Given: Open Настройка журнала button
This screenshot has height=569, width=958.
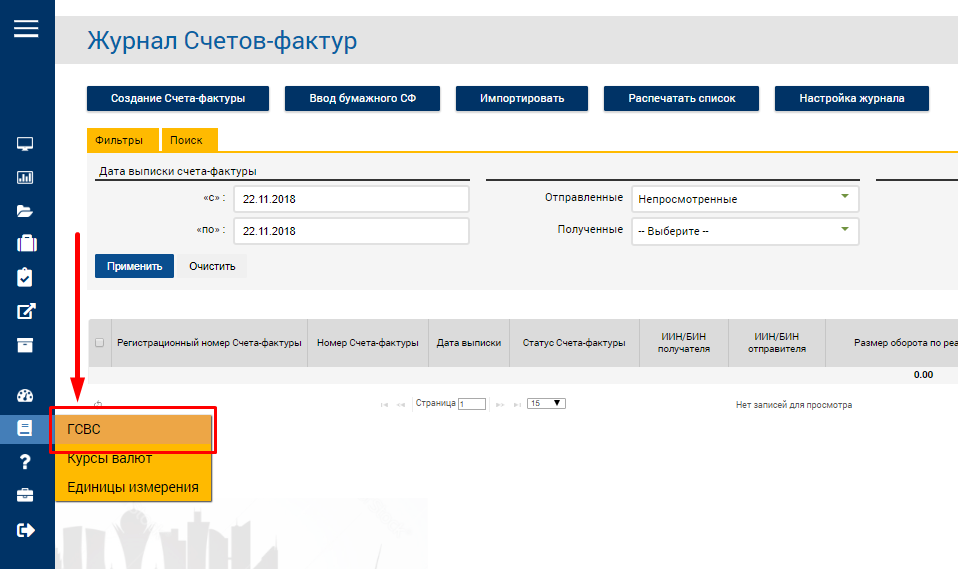Looking at the screenshot, I should [x=852, y=98].
